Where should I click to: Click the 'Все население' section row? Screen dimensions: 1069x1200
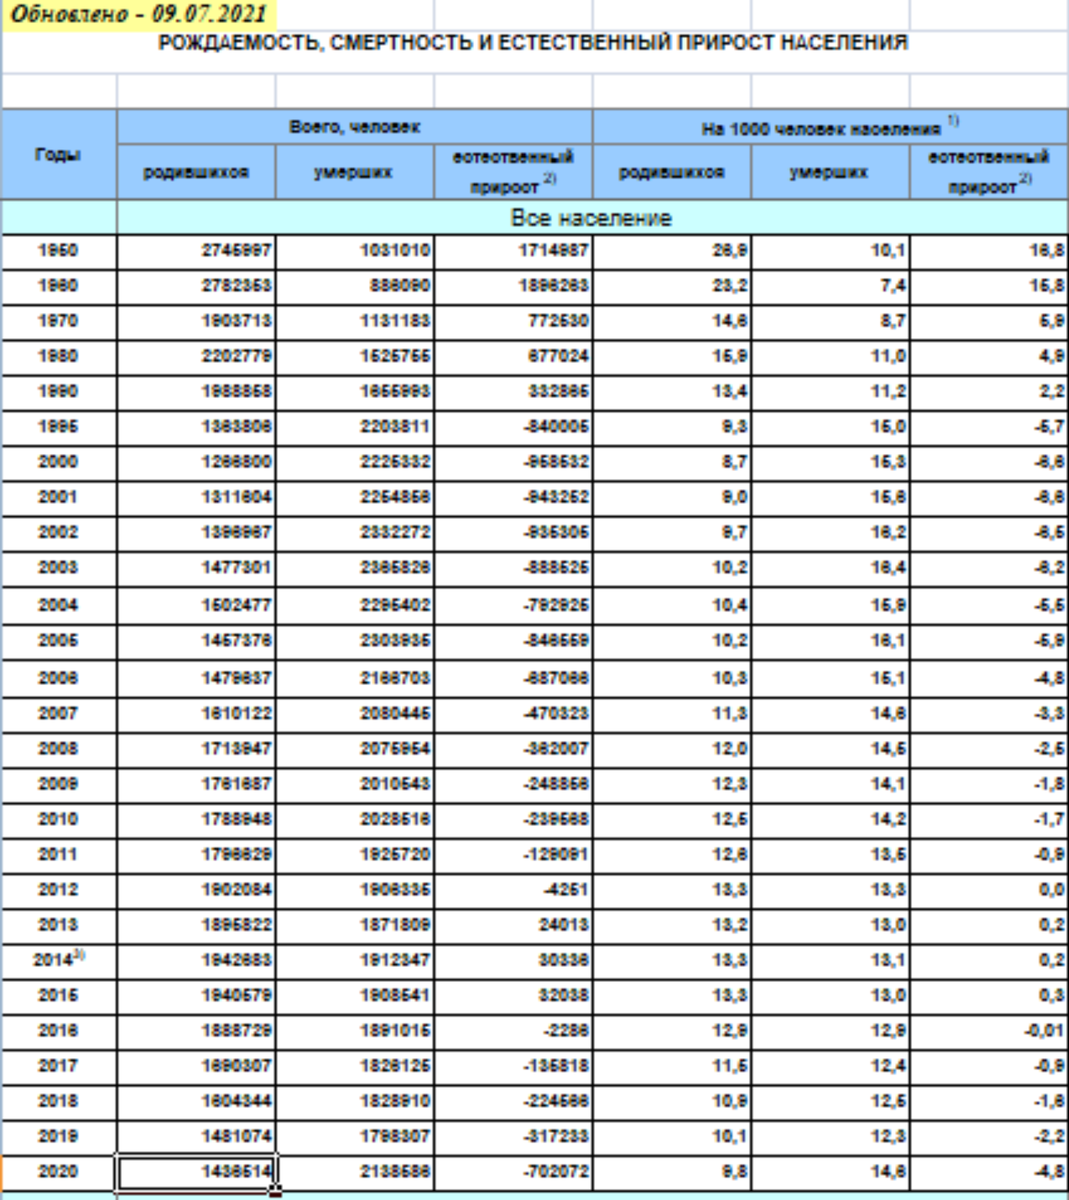click(592, 217)
